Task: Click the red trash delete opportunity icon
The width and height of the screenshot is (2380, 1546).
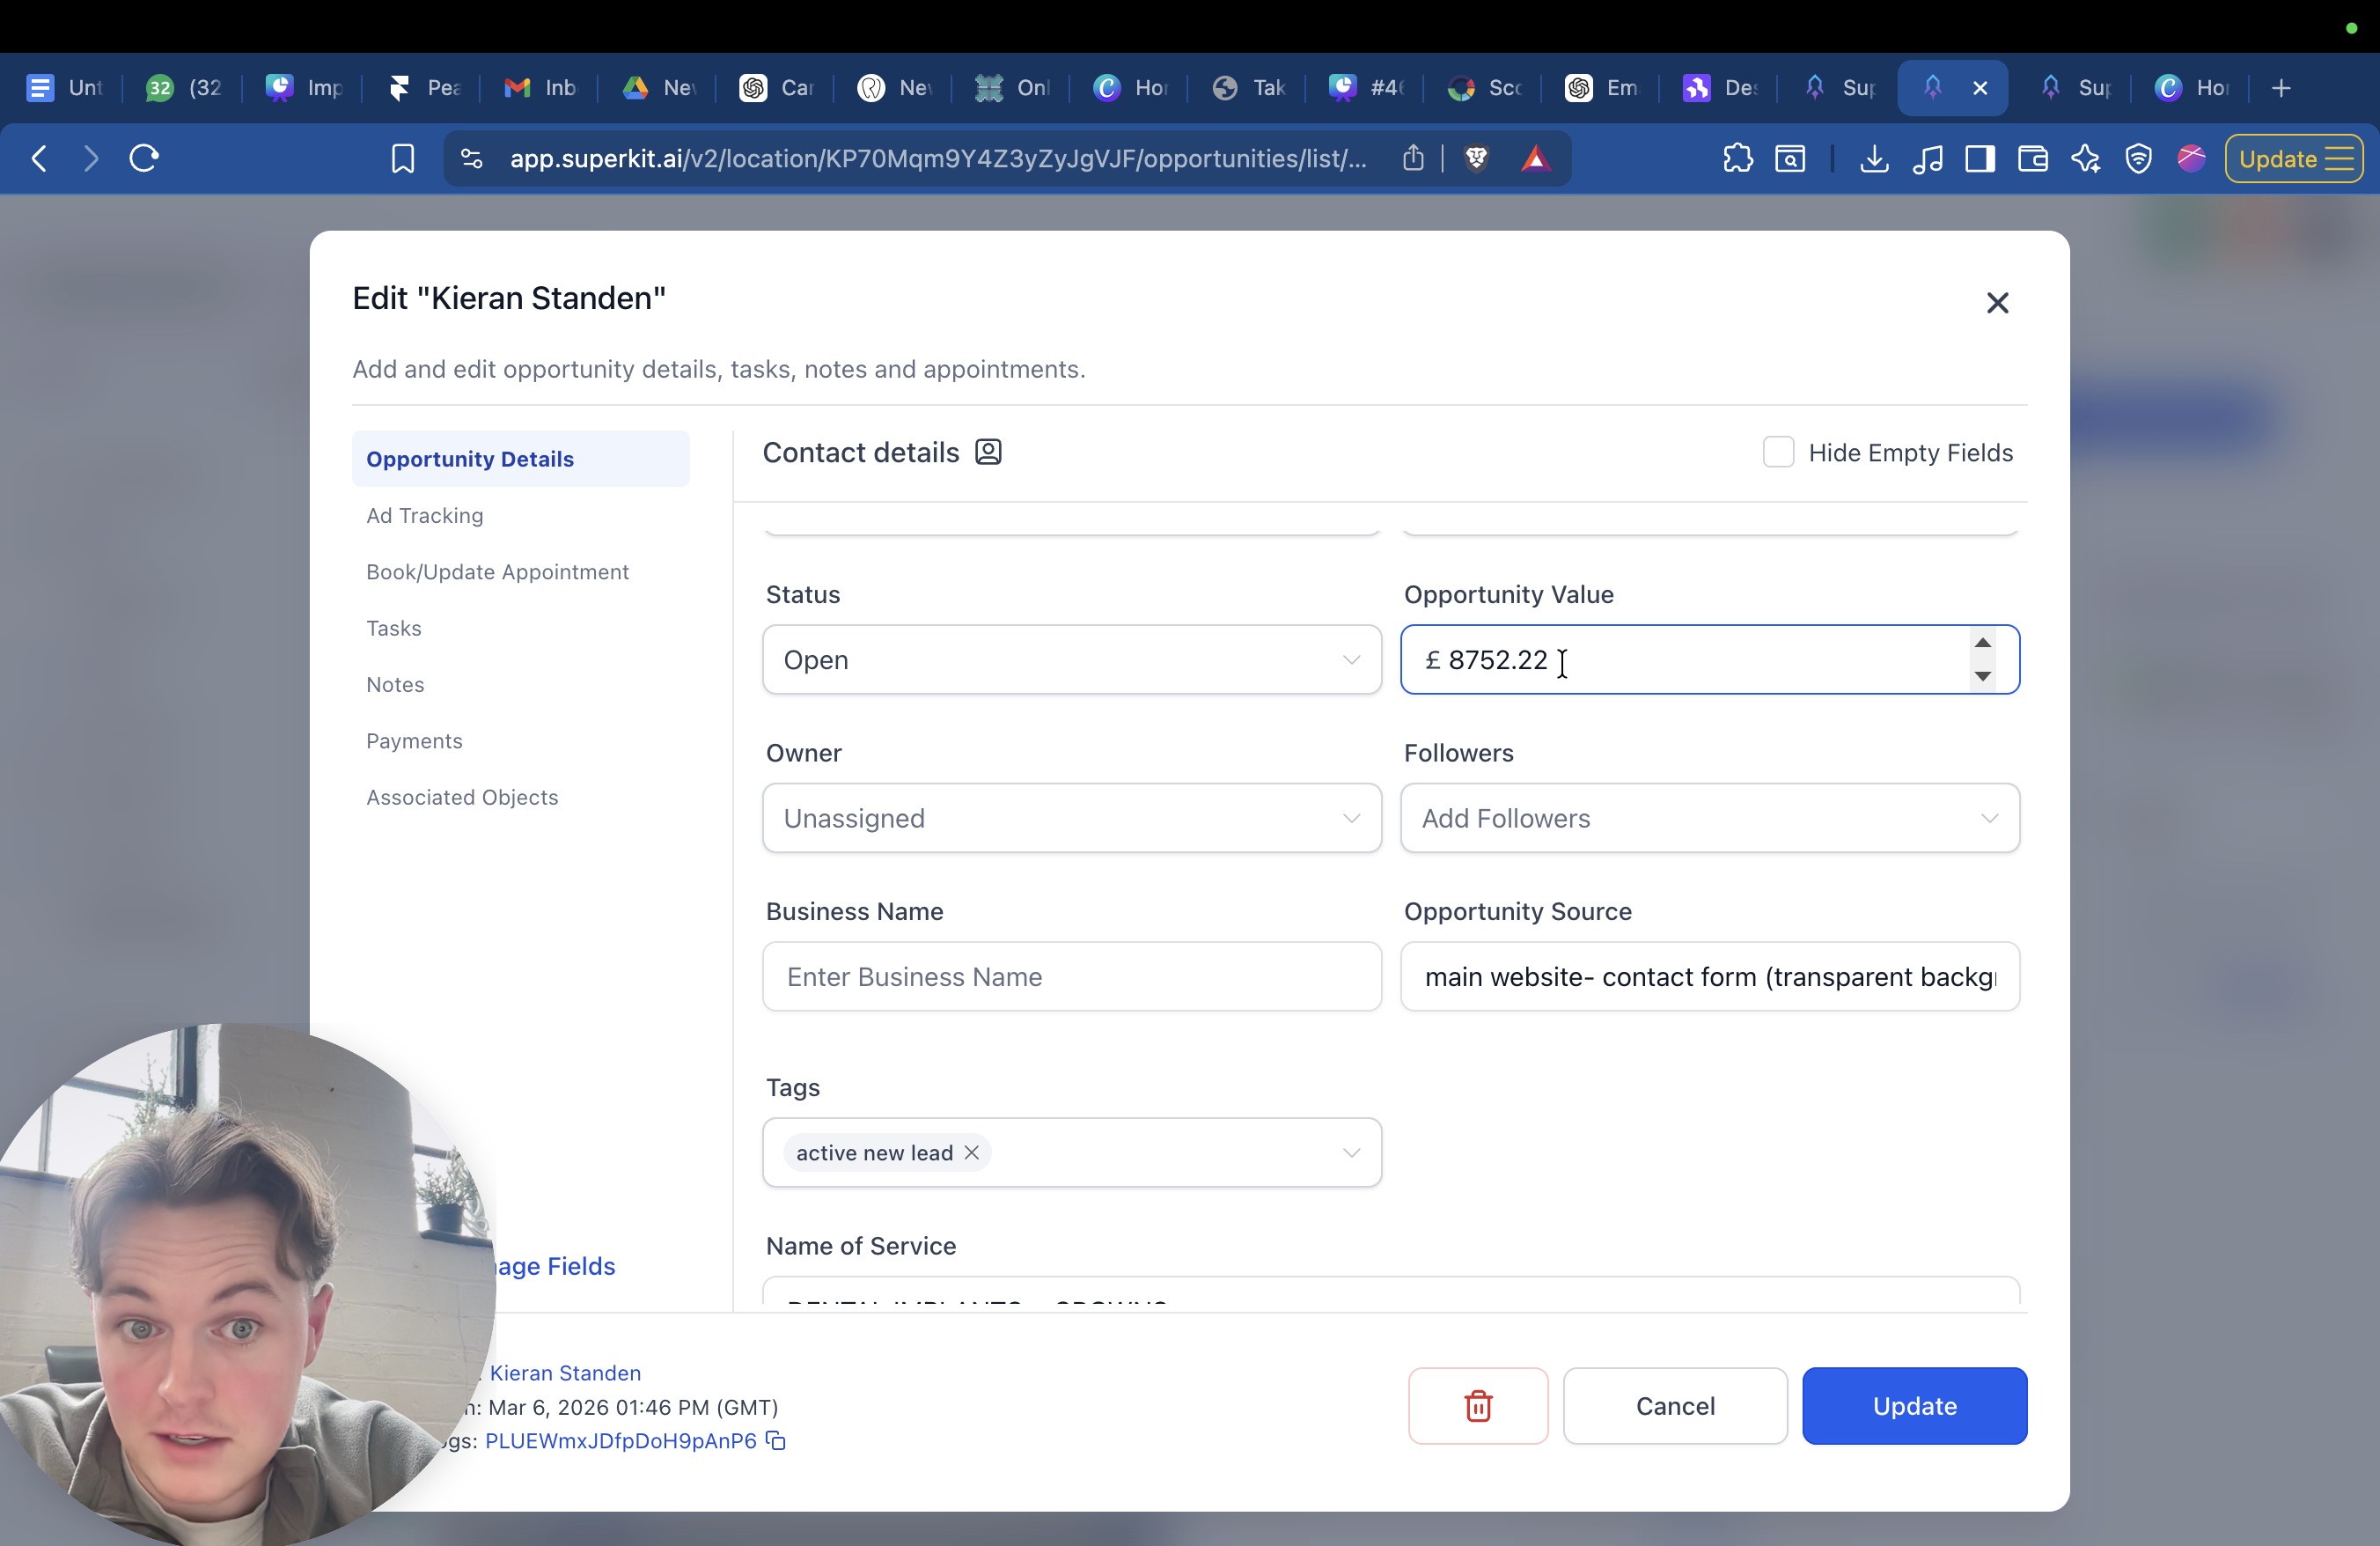Action: click(x=1477, y=1405)
